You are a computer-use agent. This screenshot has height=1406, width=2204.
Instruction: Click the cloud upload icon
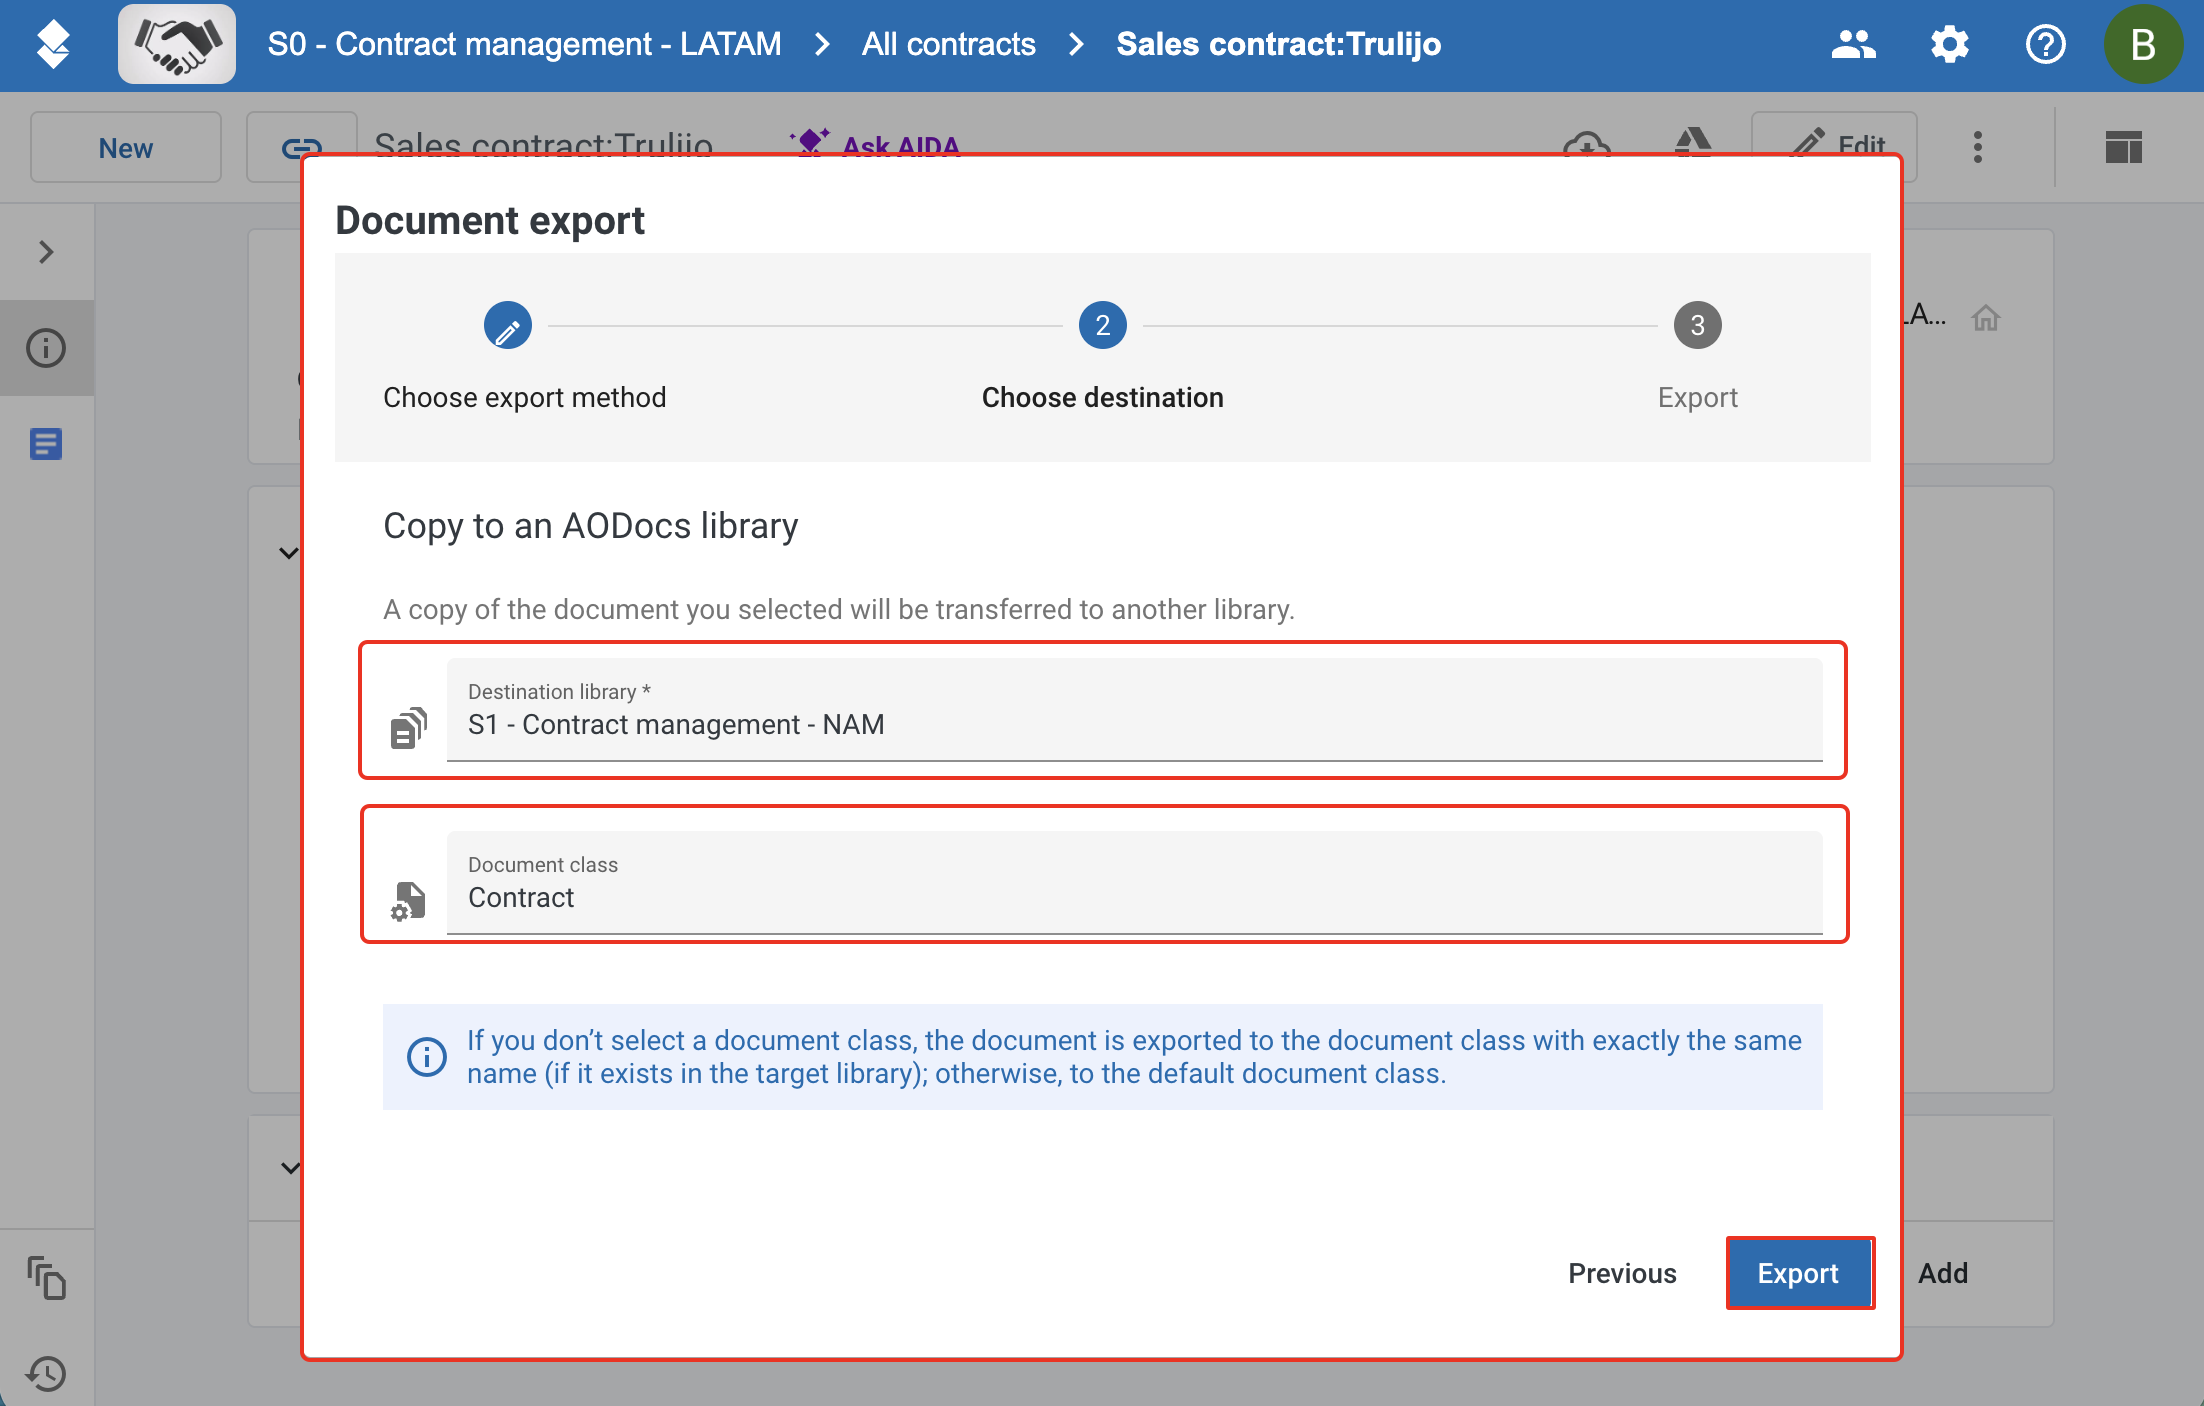[x=1587, y=145]
